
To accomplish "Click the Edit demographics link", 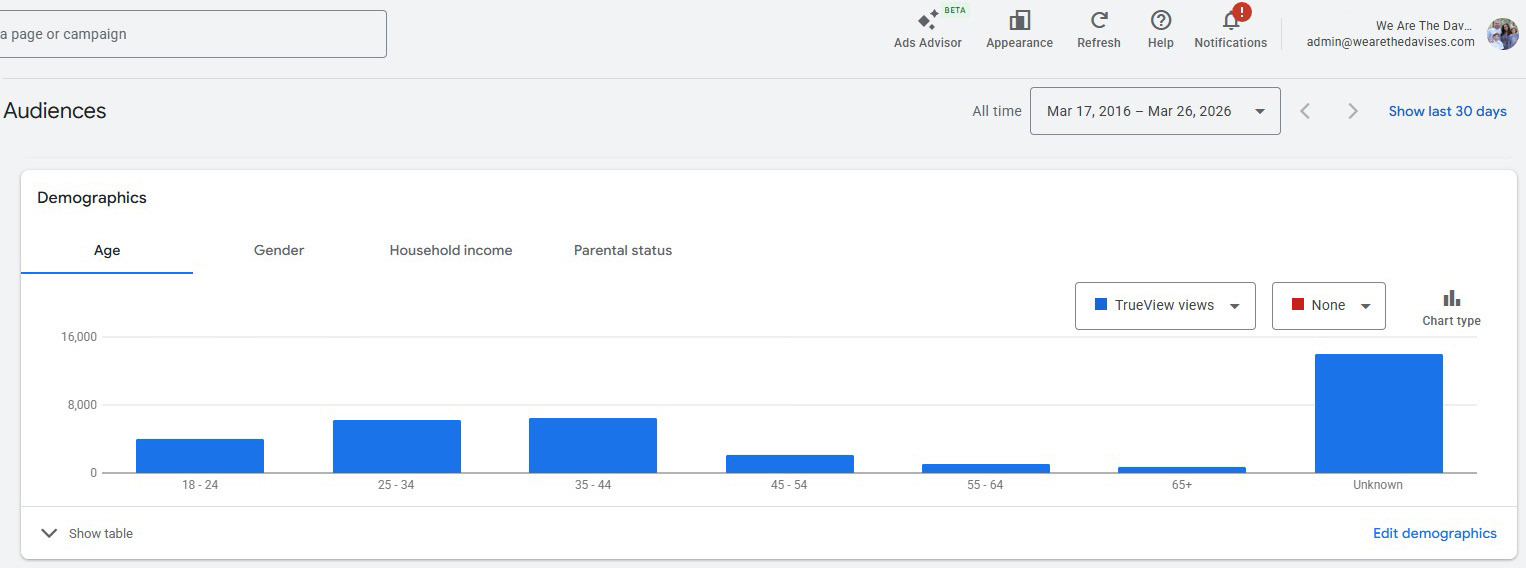I will click(1434, 533).
